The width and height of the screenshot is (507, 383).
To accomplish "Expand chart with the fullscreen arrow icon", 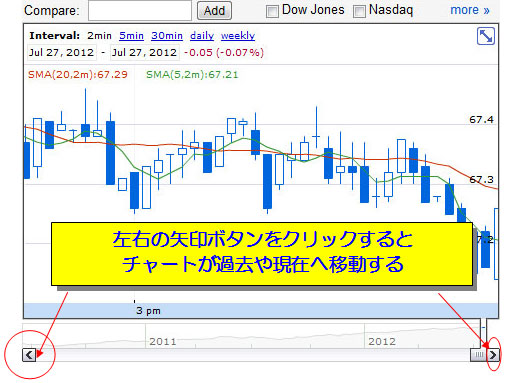I will 486,36.
